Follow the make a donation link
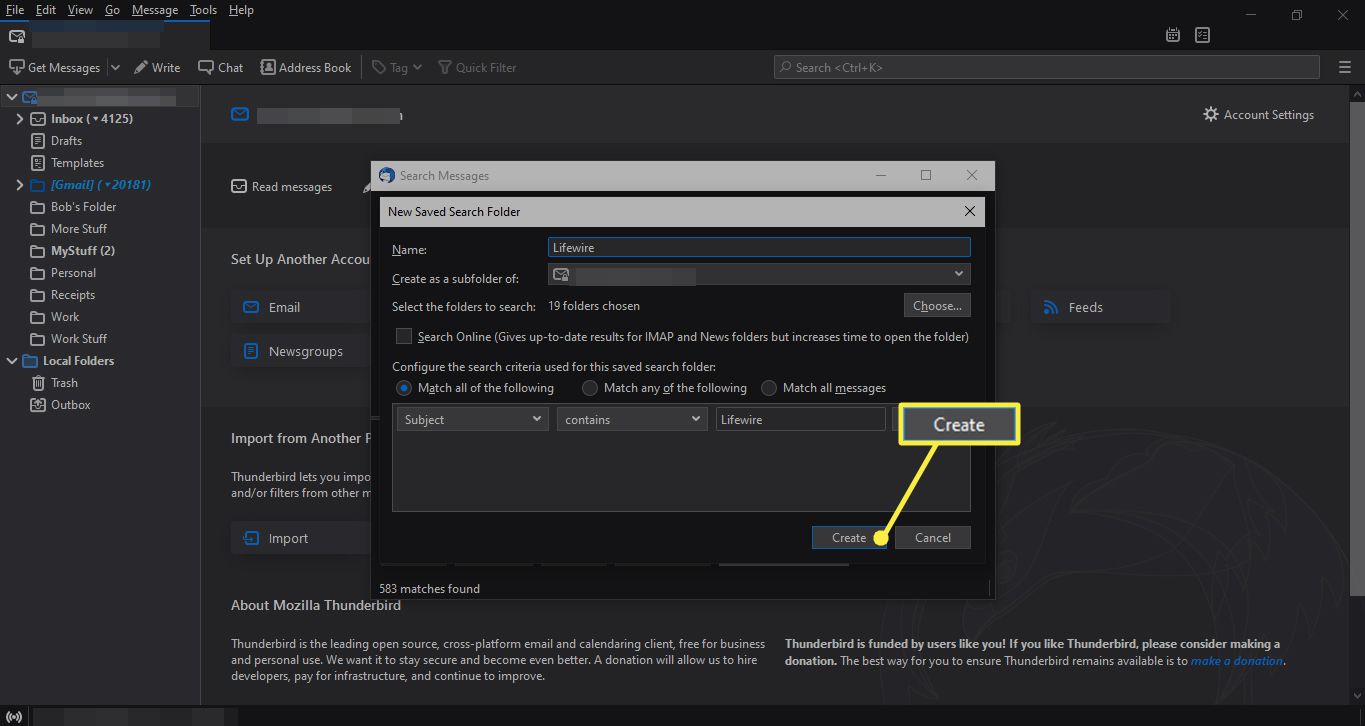This screenshot has width=1365, height=726. pos(1237,661)
